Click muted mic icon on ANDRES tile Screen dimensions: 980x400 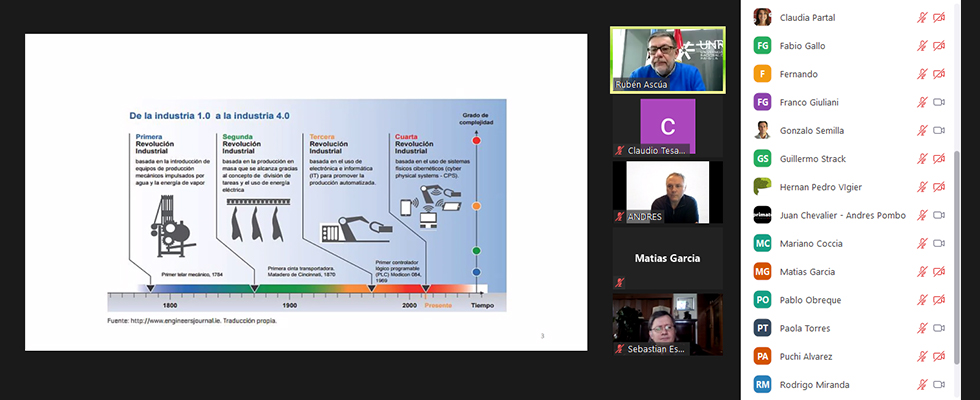coord(620,216)
